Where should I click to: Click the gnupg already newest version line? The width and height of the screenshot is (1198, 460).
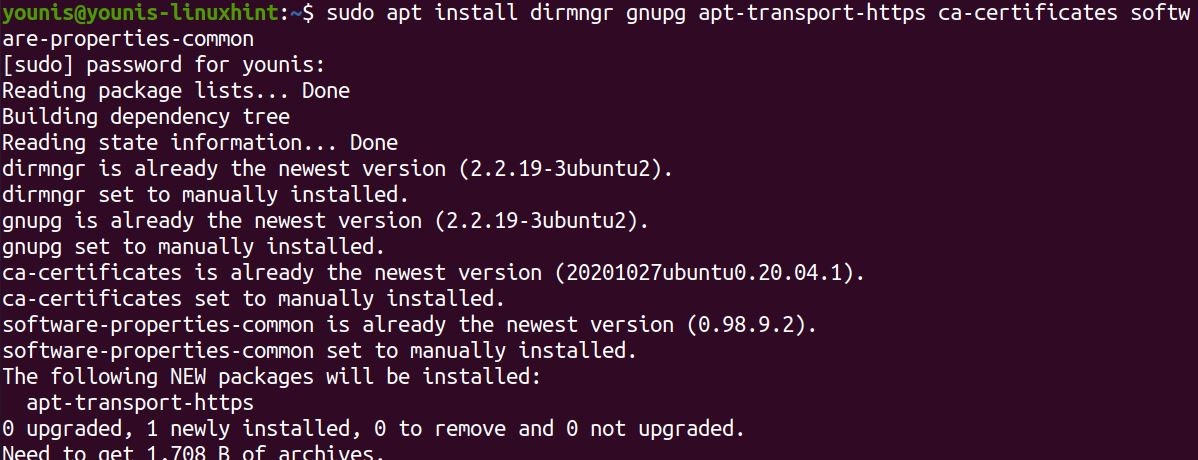(325, 220)
